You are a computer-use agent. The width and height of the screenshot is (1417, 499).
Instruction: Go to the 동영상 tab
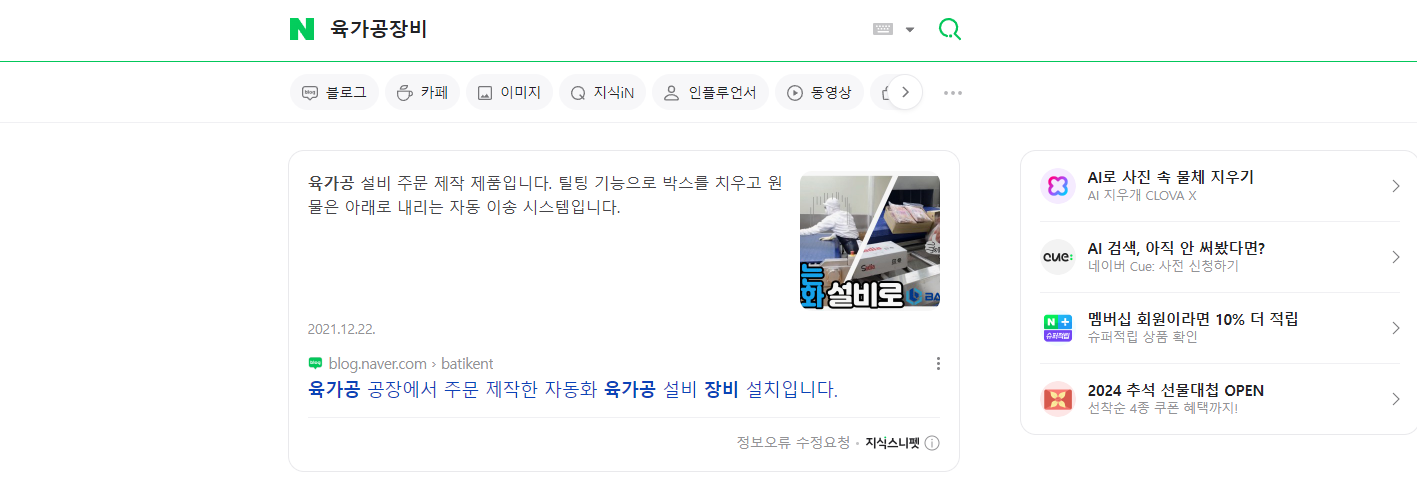tap(819, 92)
